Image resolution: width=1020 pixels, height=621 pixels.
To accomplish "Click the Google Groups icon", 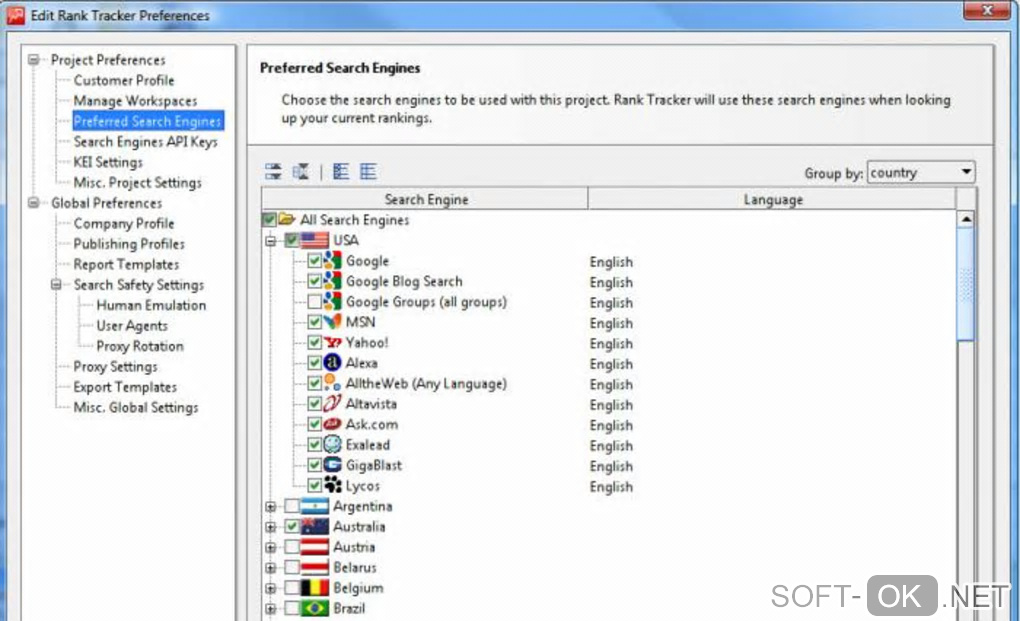I will pyautogui.click(x=332, y=302).
